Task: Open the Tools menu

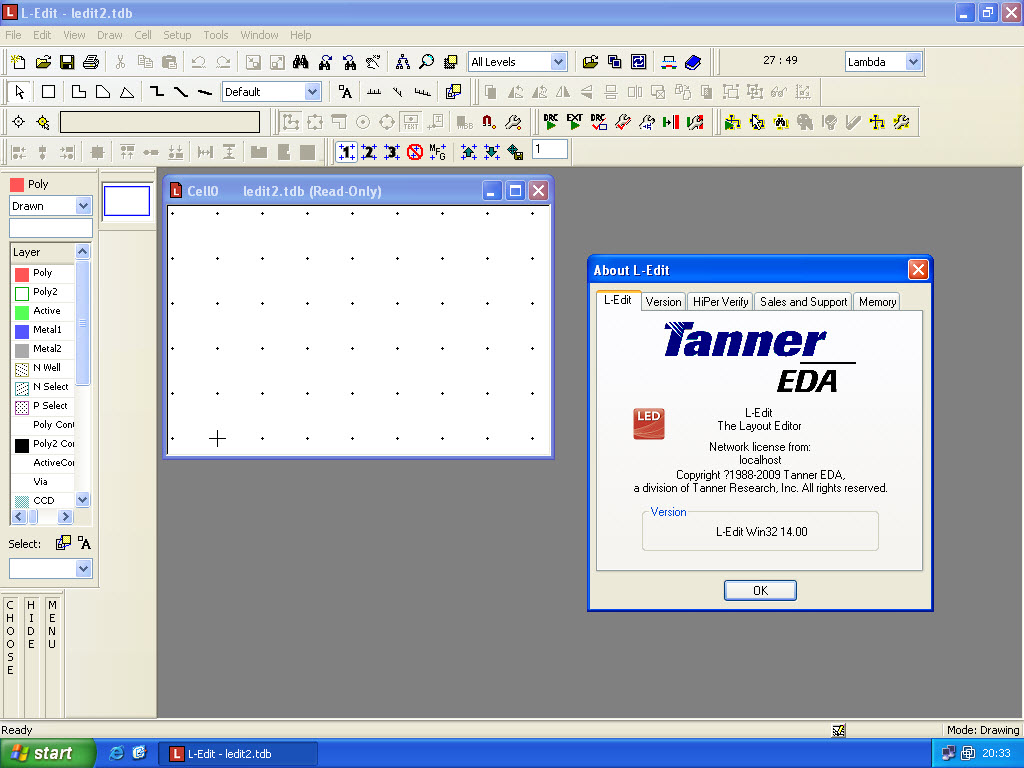Action: pyautogui.click(x=216, y=35)
